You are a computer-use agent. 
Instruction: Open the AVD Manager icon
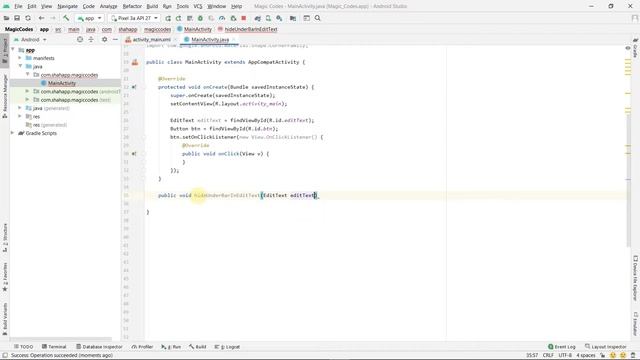pos(268,18)
